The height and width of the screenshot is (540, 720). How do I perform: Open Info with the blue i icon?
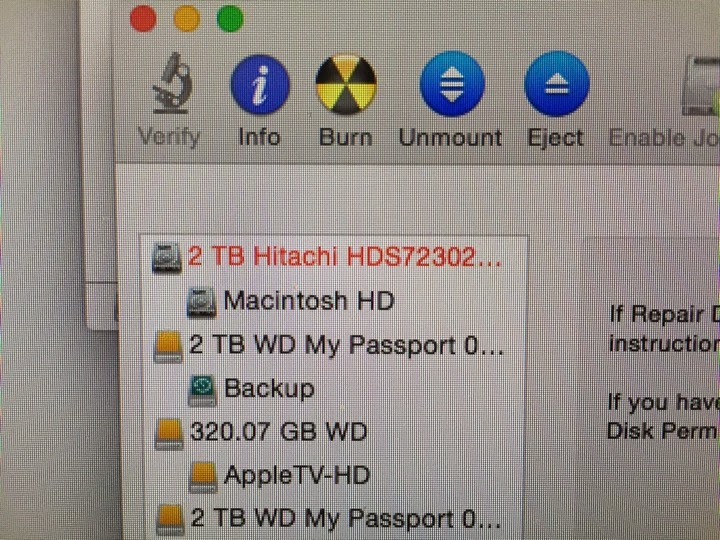pos(260,84)
